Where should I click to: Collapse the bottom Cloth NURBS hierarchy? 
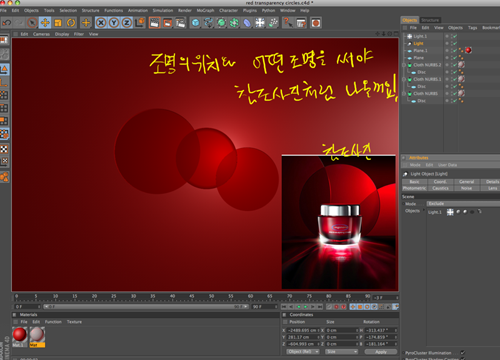pos(404,93)
